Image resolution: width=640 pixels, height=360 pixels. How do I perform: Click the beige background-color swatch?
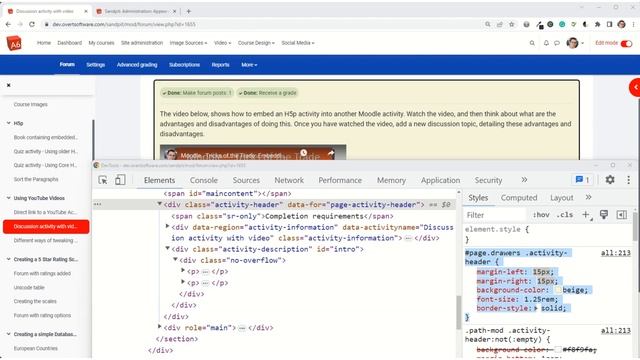(x=558, y=290)
